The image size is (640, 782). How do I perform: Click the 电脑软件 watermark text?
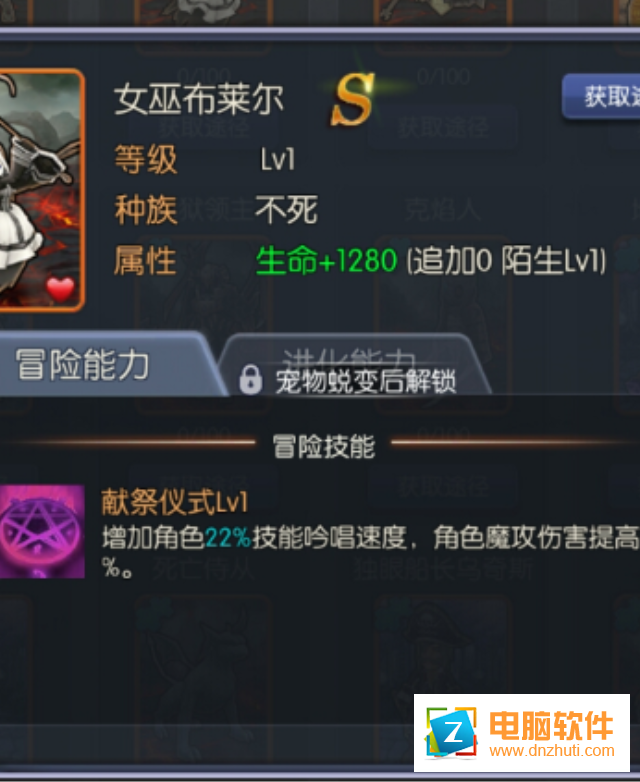coord(551,726)
